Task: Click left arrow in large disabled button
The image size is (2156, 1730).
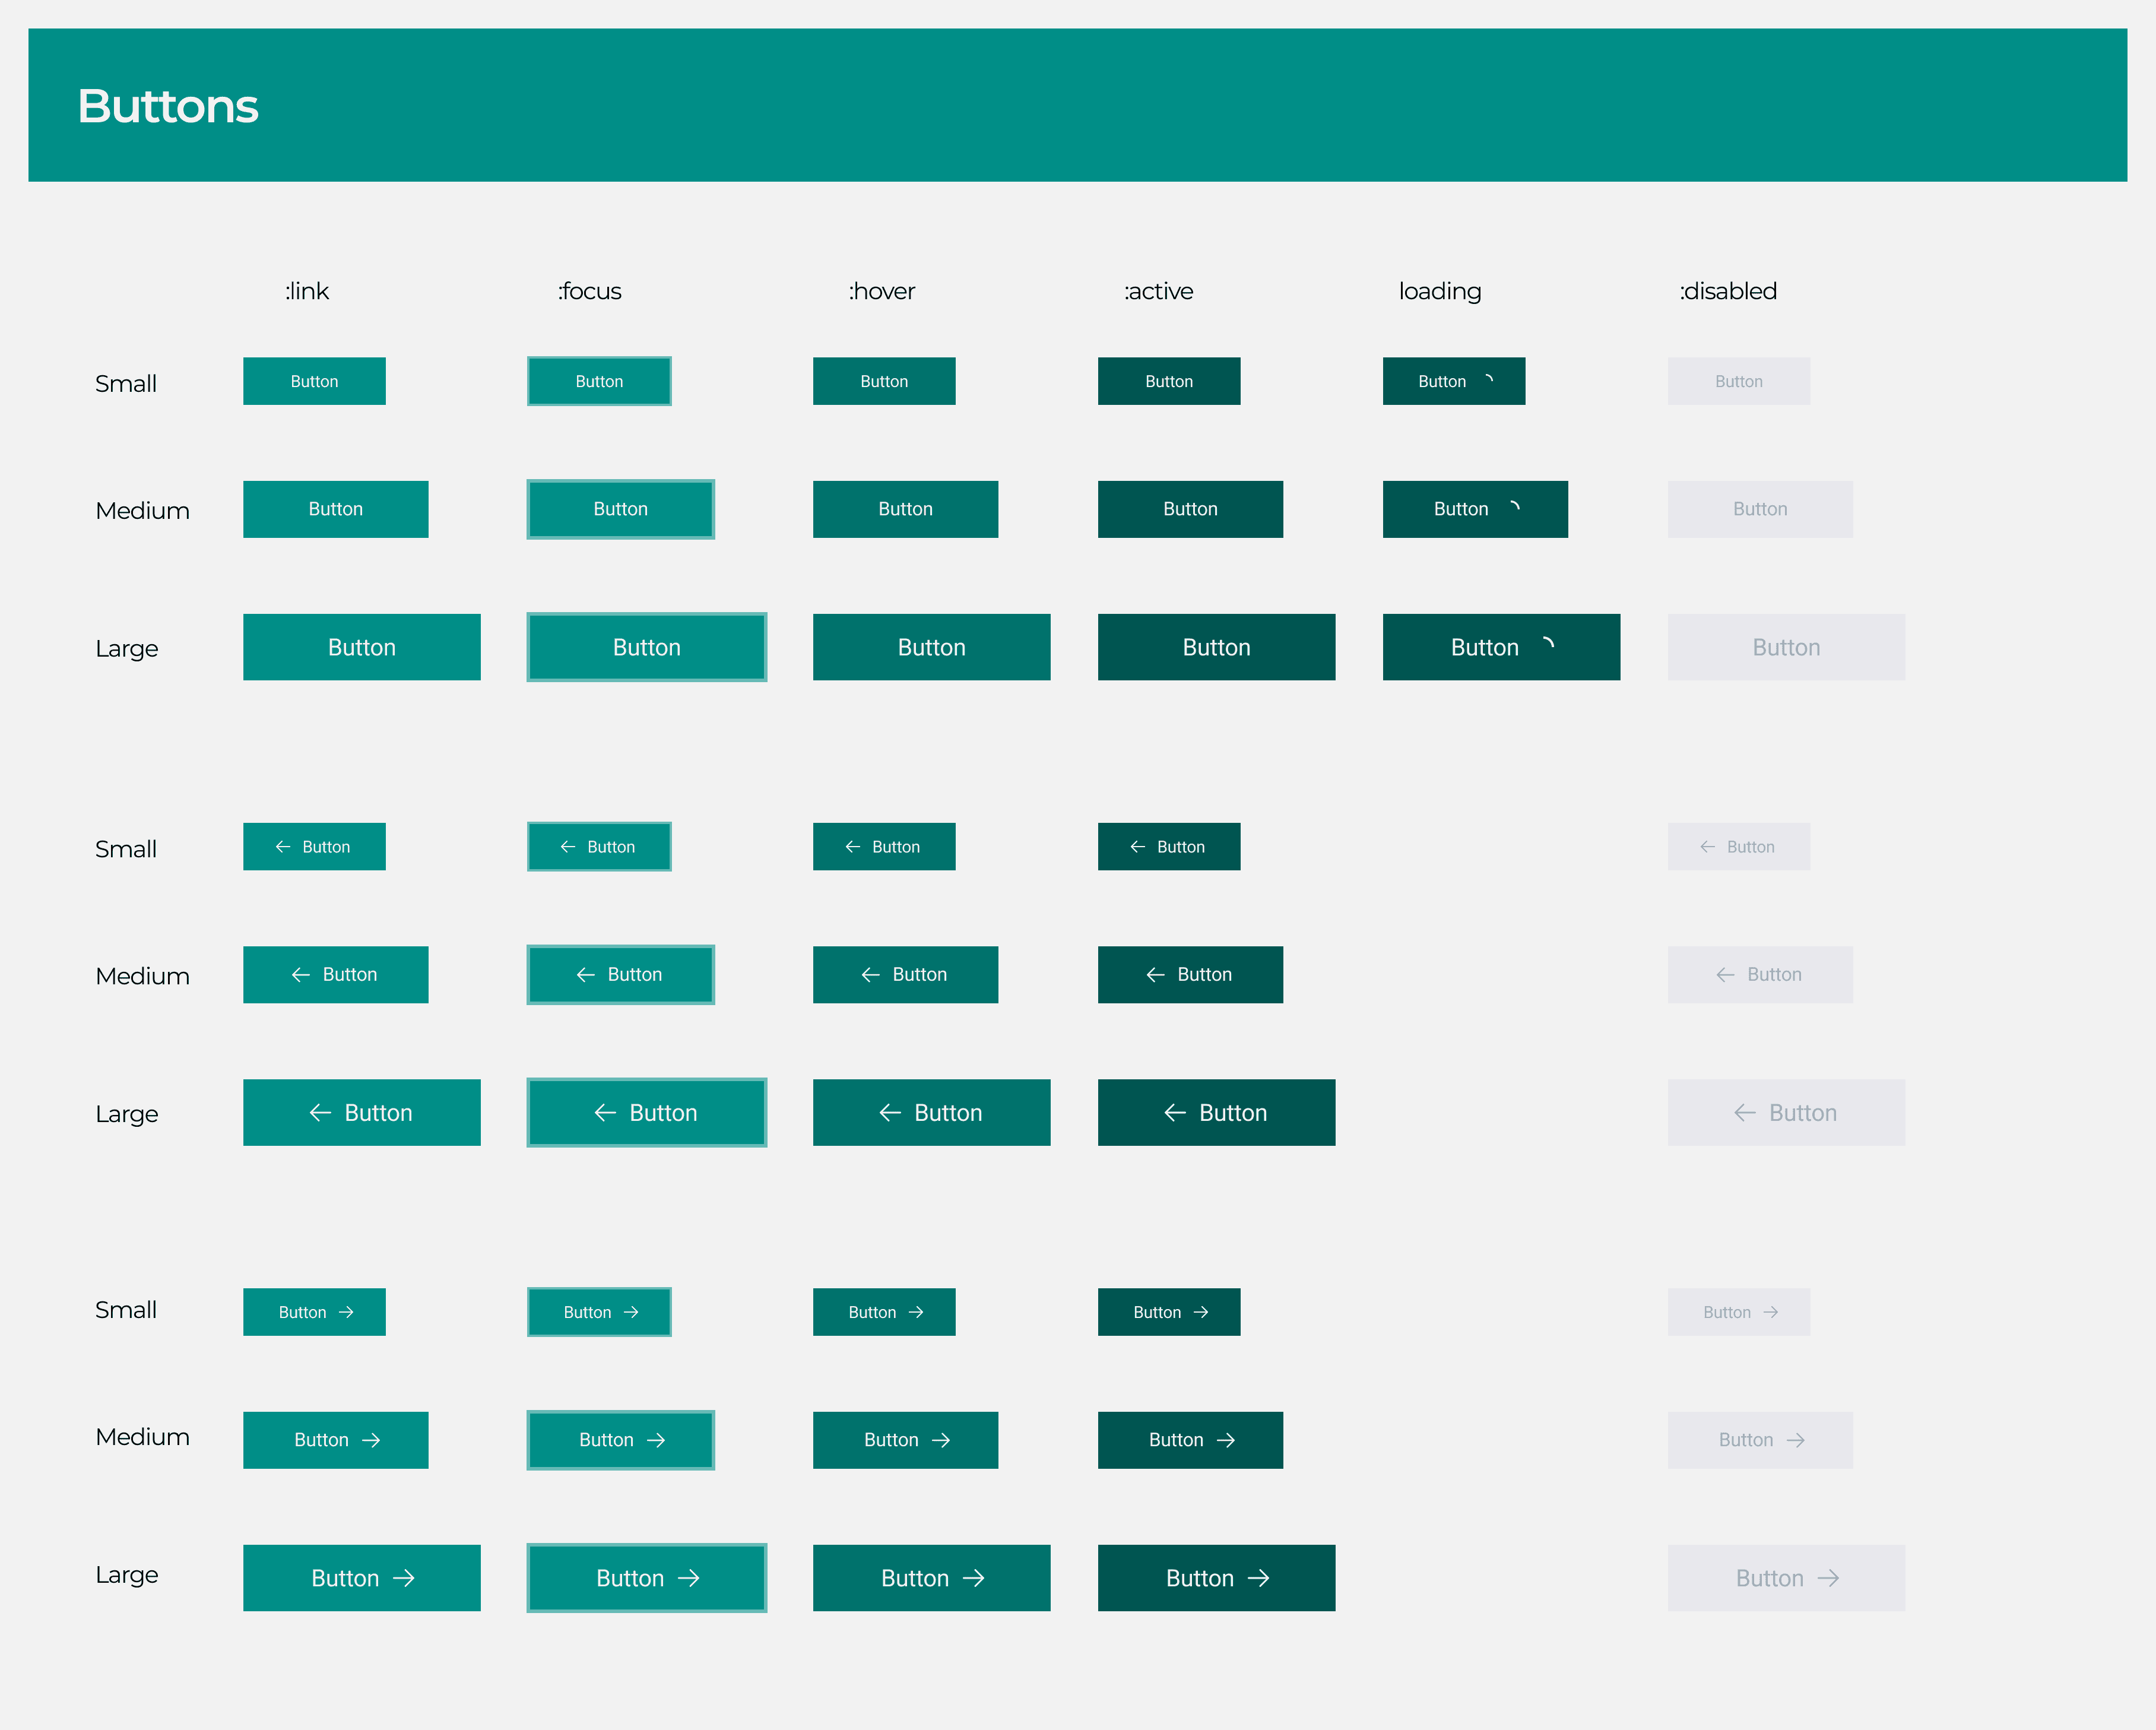Action: point(1744,1112)
